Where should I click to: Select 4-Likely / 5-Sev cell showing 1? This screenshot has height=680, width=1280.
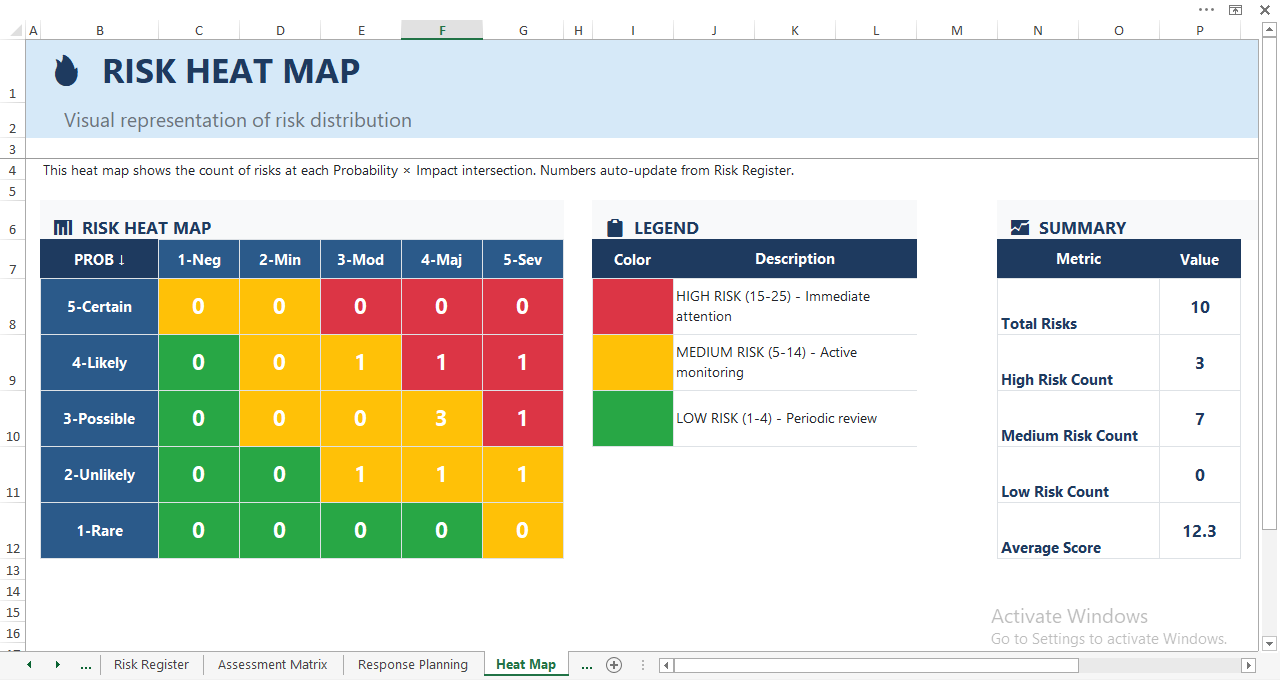tap(523, 363)
